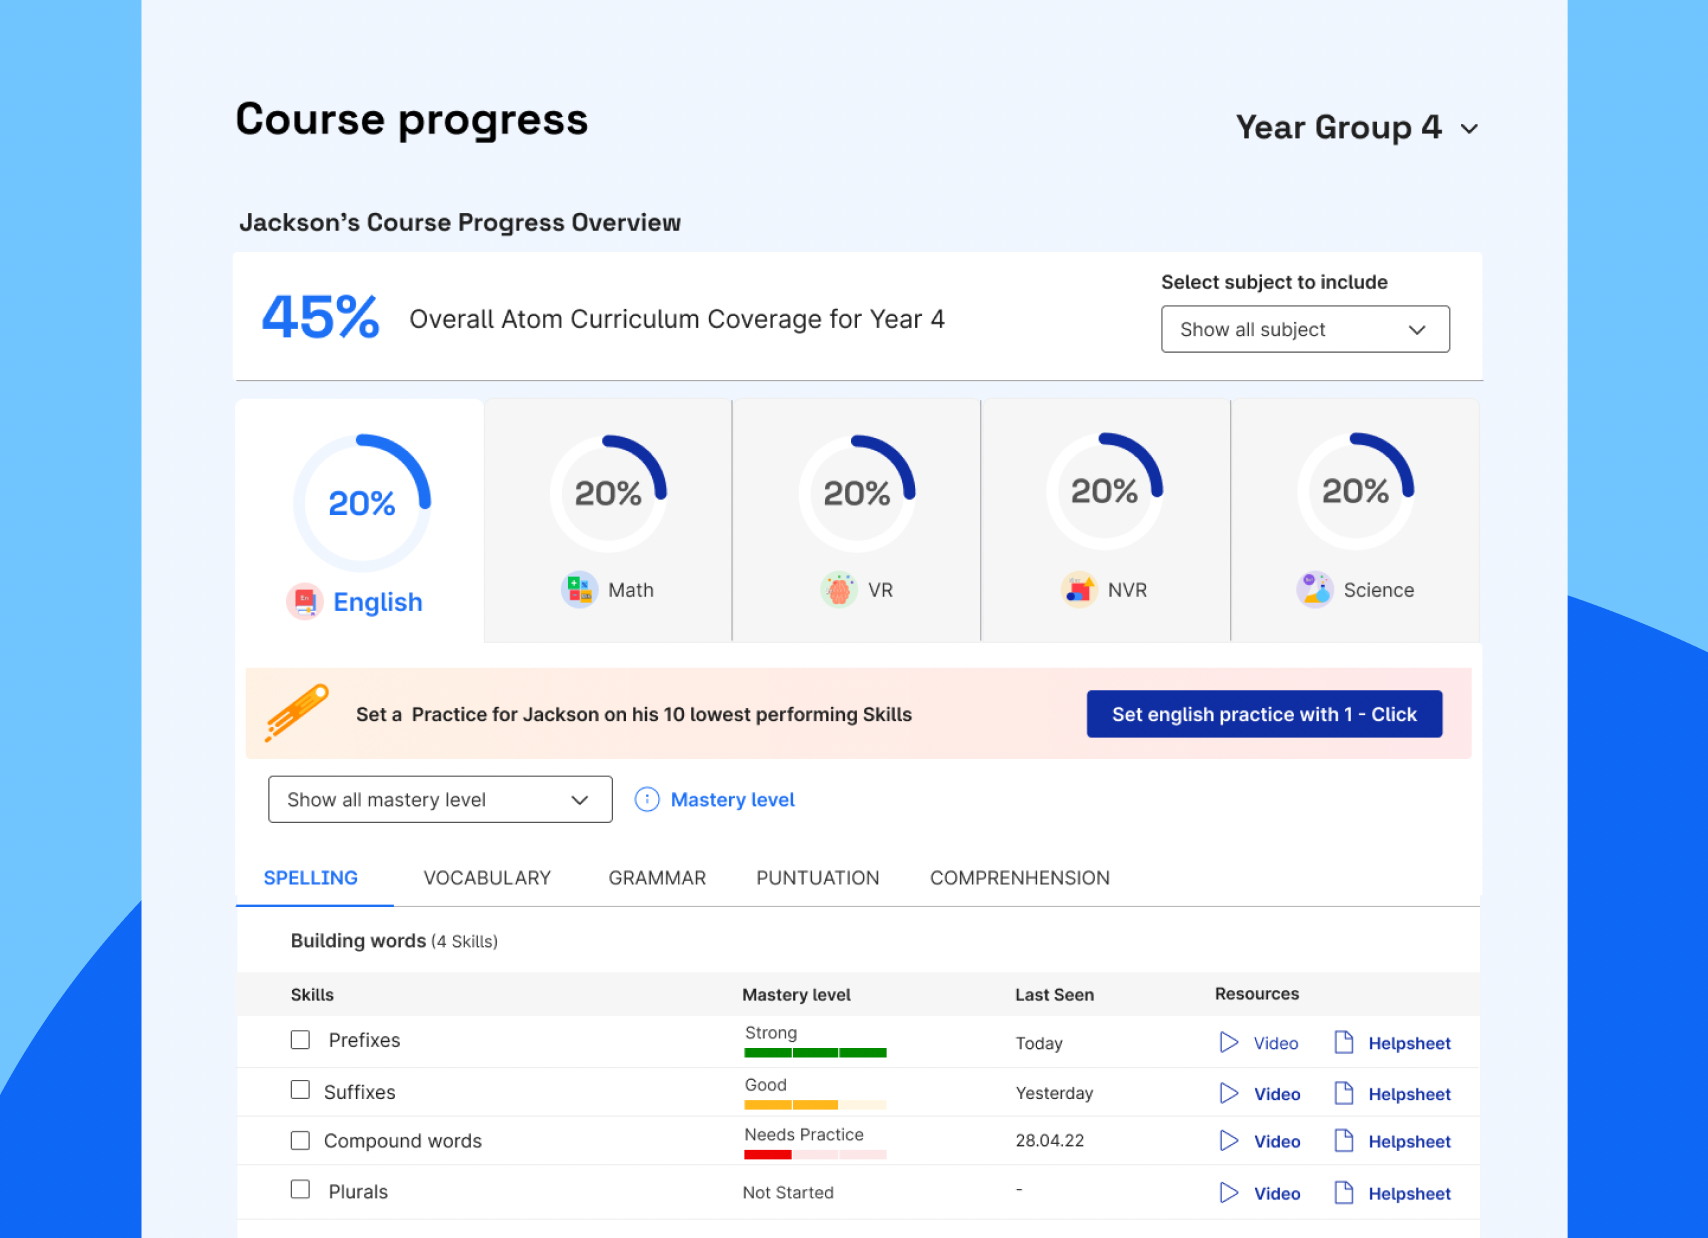Switch to the VOCABULARY tab
The image size is (1708, 1238).
(x=487, y=877)
